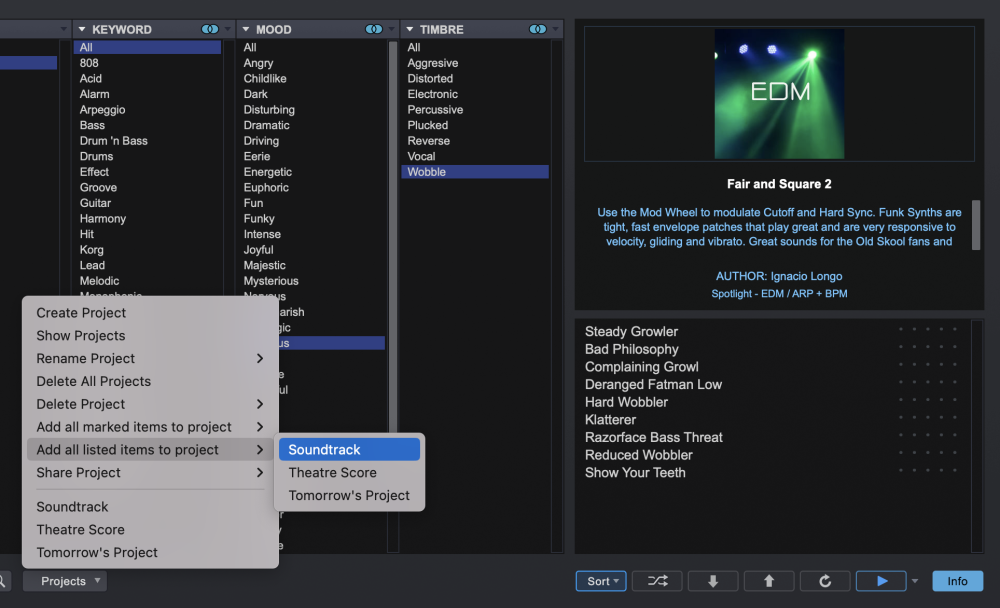This screenshot has height=608, width=1000.
Task: Choose Soundtrack in the submenu
Action: click(349, 450)
